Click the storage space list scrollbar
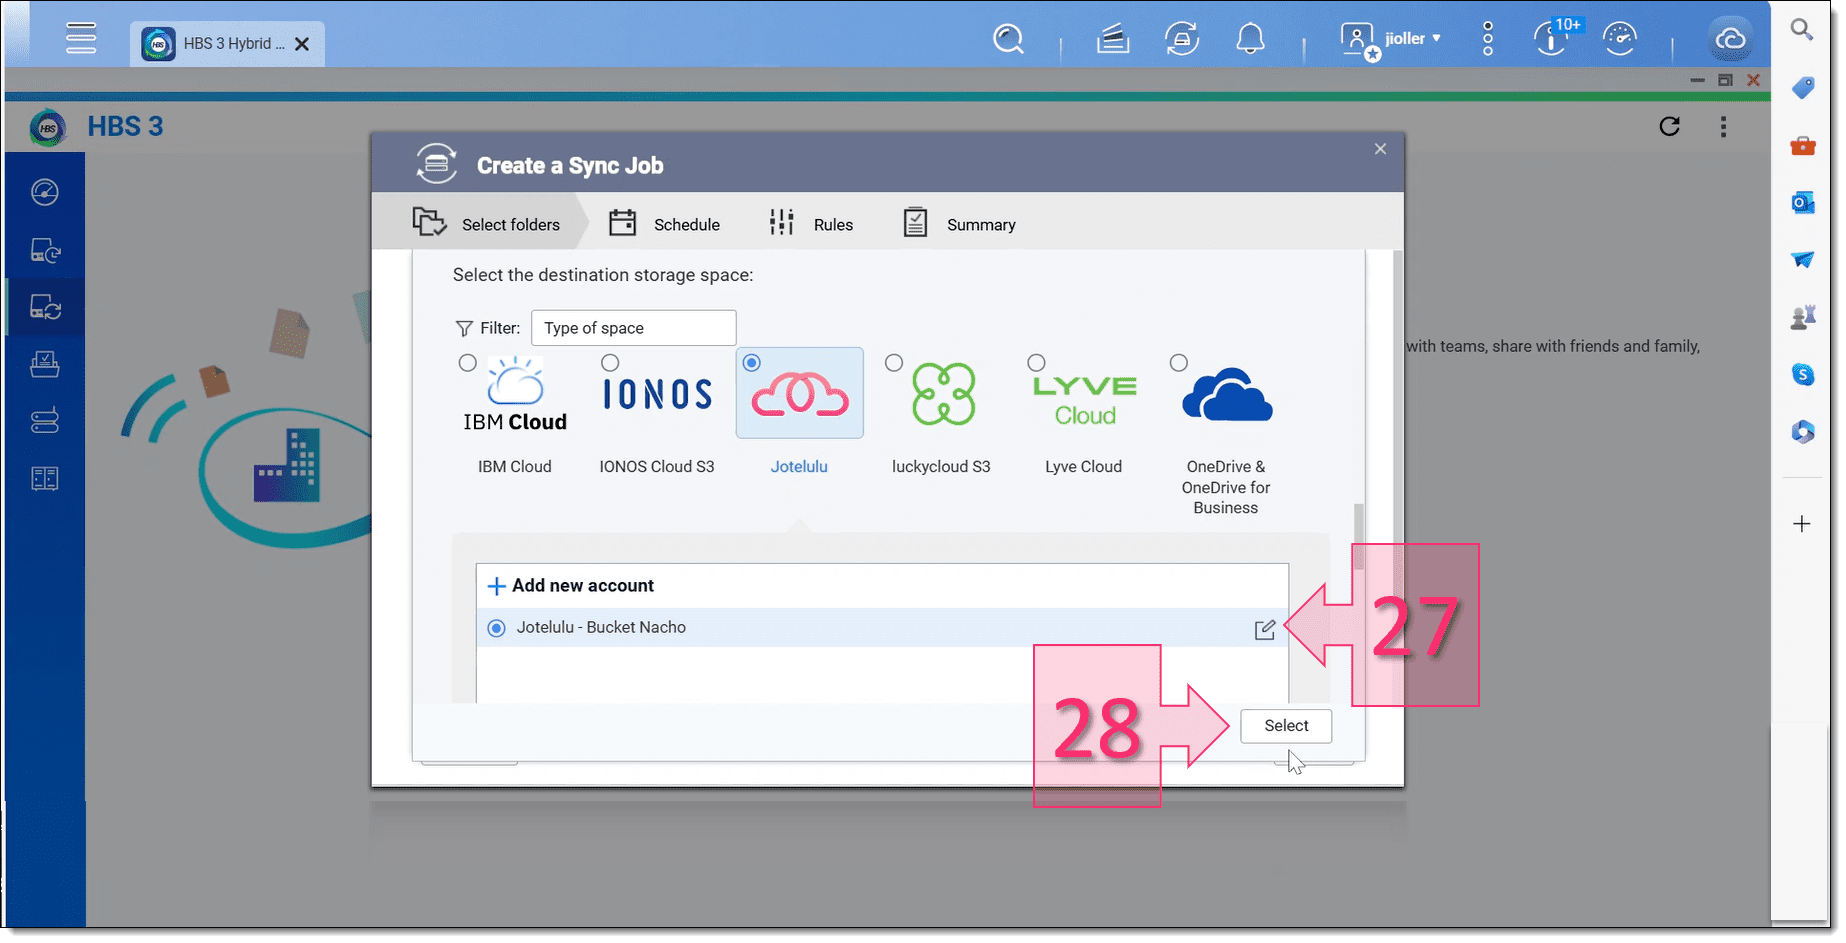The image size is (1846, 943). point(1358,535)
